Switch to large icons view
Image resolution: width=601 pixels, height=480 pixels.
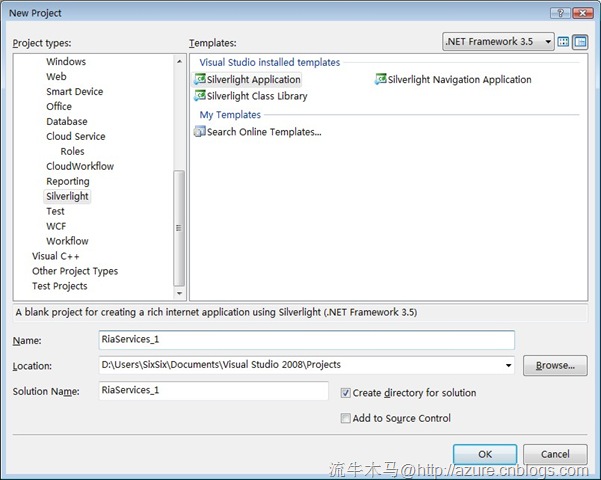(x=563, y=42)
